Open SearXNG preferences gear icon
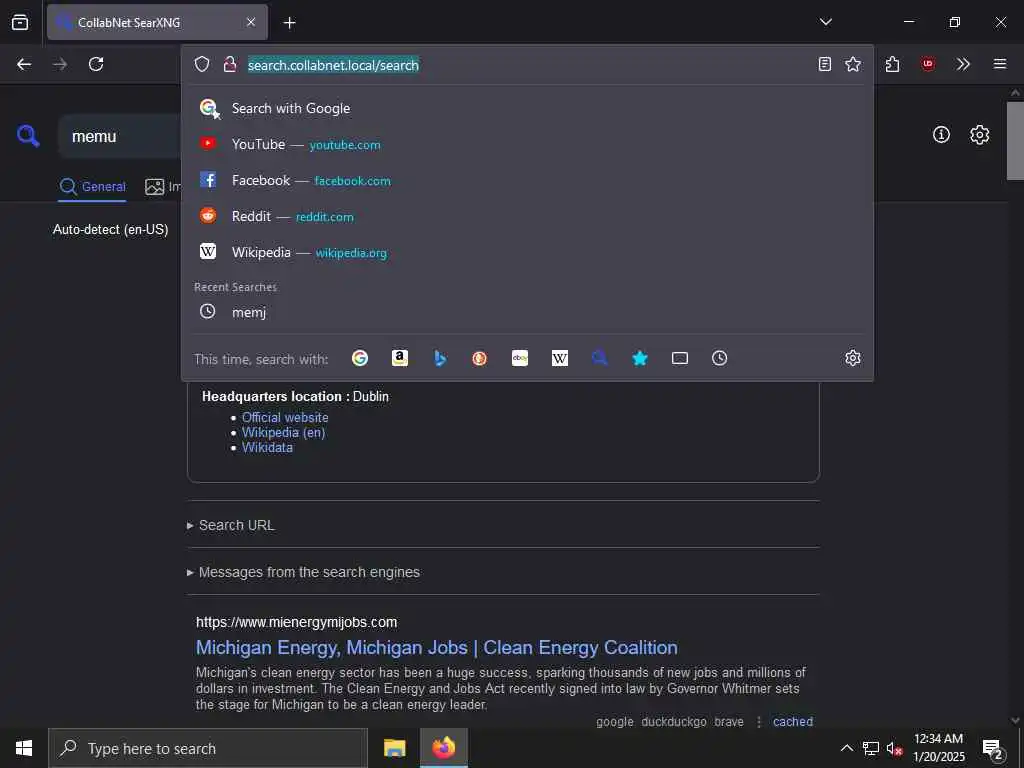1024x768 pixels. [x=980, y=135]
